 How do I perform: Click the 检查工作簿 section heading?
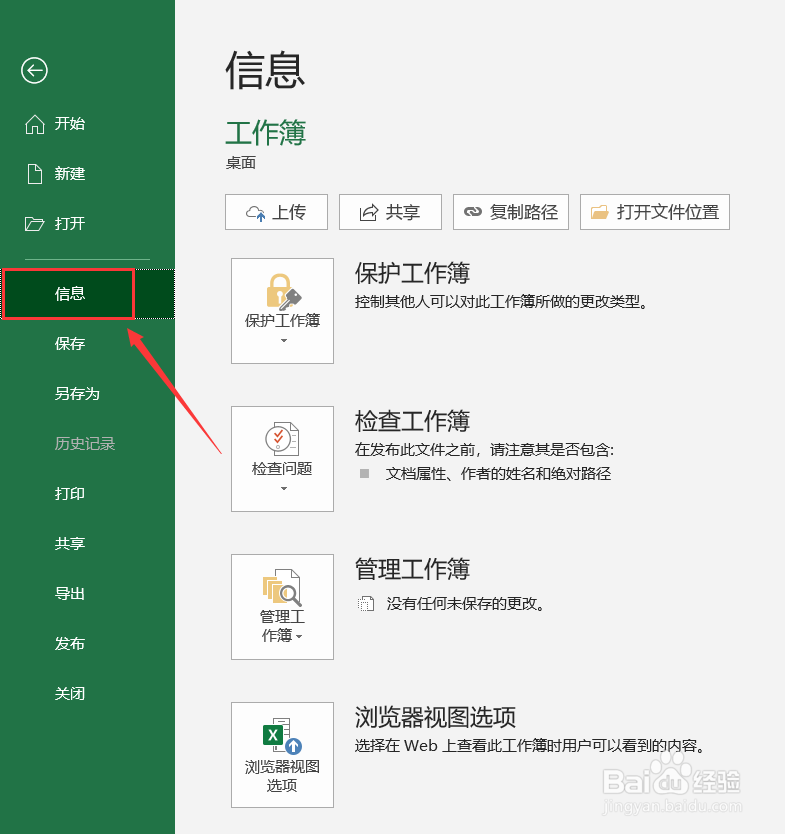[413, 421]
